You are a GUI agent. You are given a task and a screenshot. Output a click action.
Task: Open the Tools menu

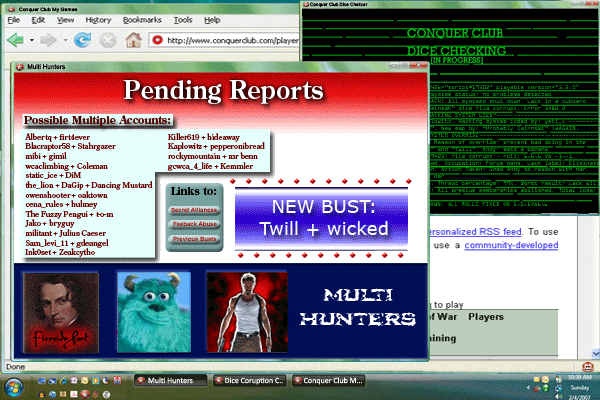click(183, 20)
